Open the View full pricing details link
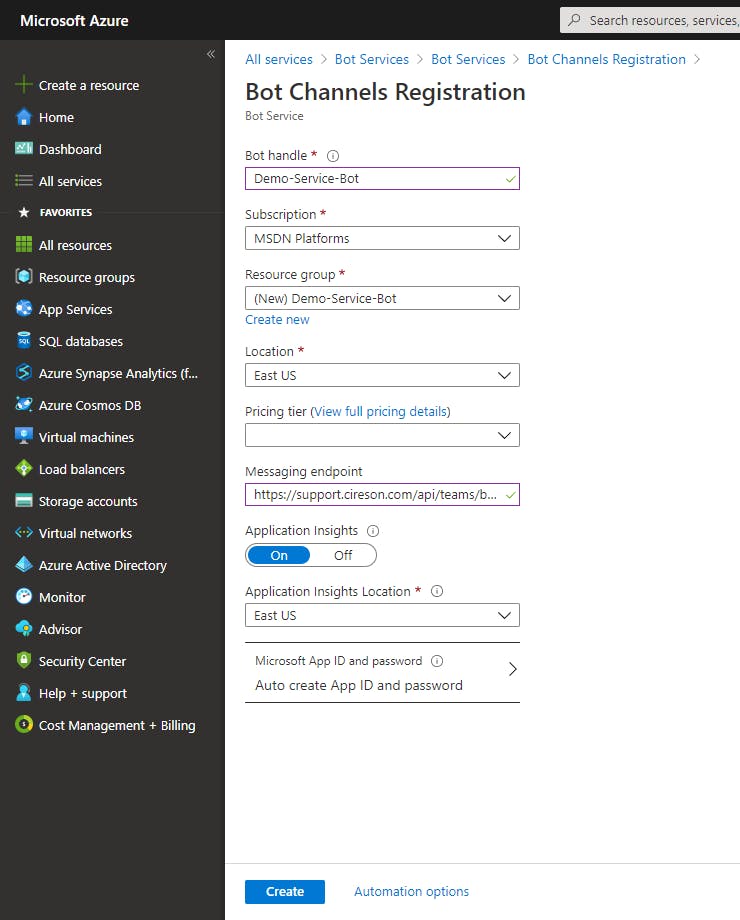Viewport: 740px width, 920px height. 381,411
